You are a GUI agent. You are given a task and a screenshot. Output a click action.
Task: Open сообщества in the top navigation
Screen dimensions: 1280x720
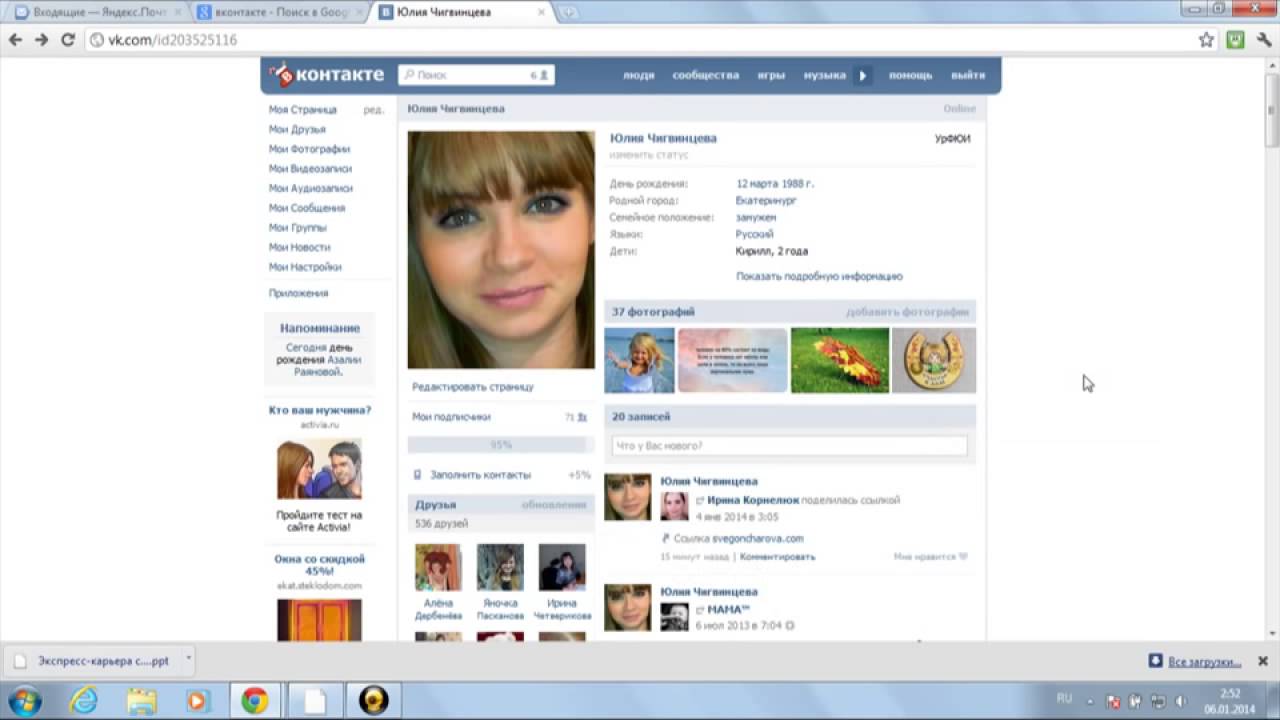click(705, 75)
